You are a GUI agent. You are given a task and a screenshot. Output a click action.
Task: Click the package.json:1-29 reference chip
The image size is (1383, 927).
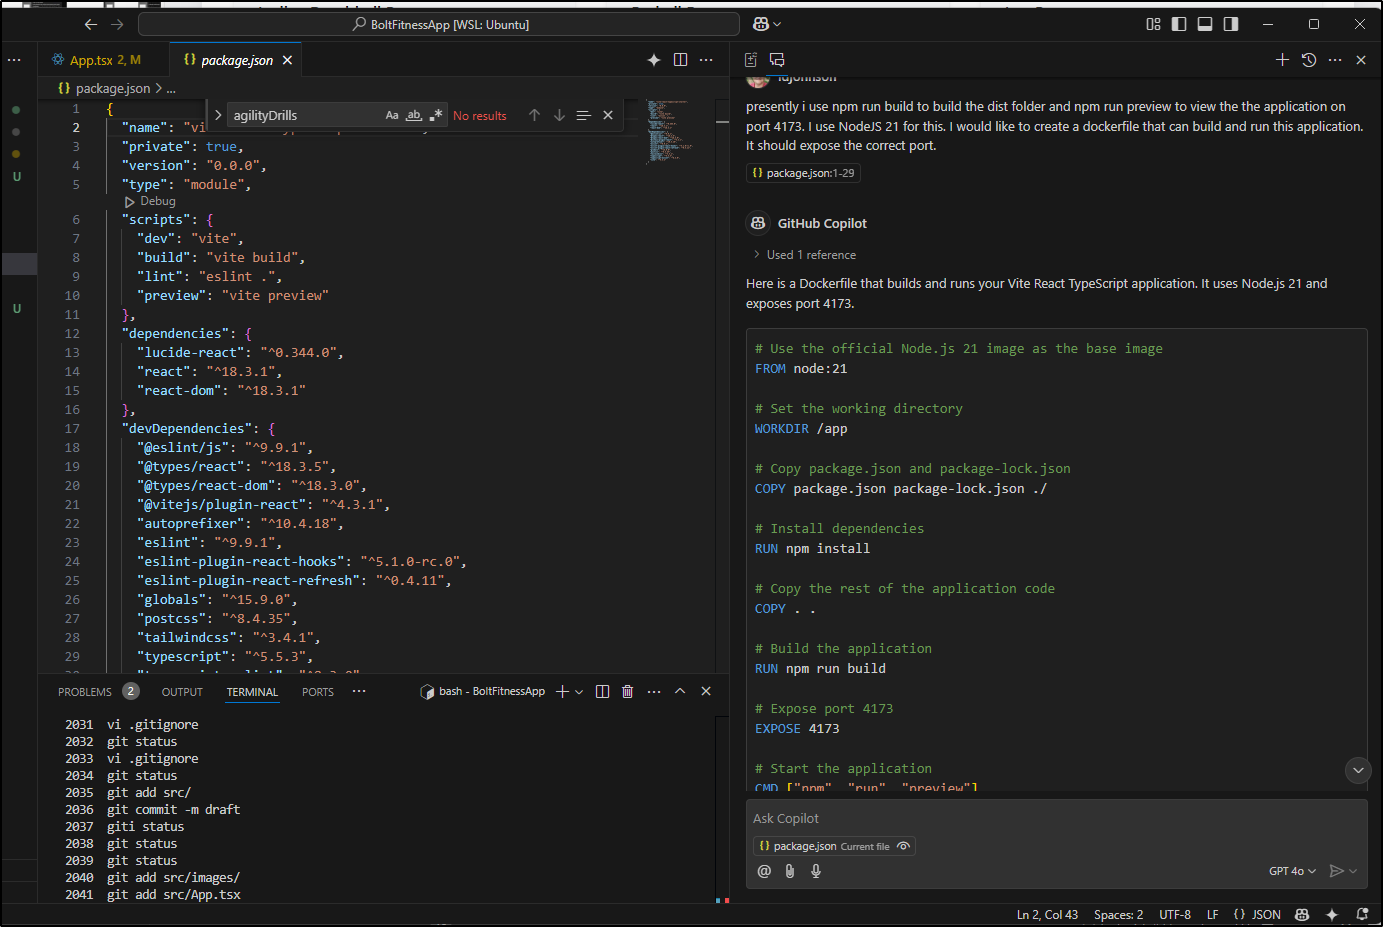803,173
